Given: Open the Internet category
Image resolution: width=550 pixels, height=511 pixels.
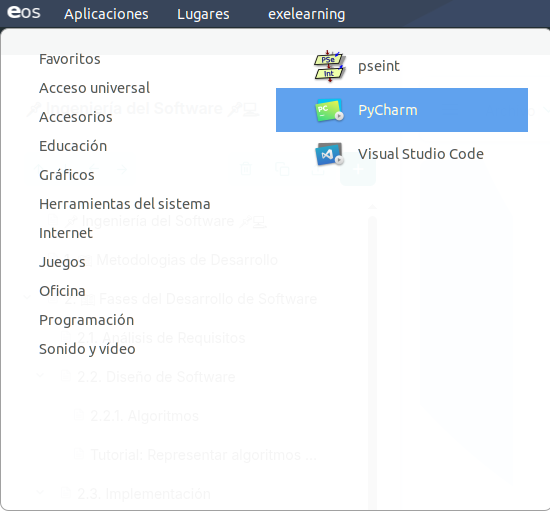Looking at the screenshot, I should point(66,233).
